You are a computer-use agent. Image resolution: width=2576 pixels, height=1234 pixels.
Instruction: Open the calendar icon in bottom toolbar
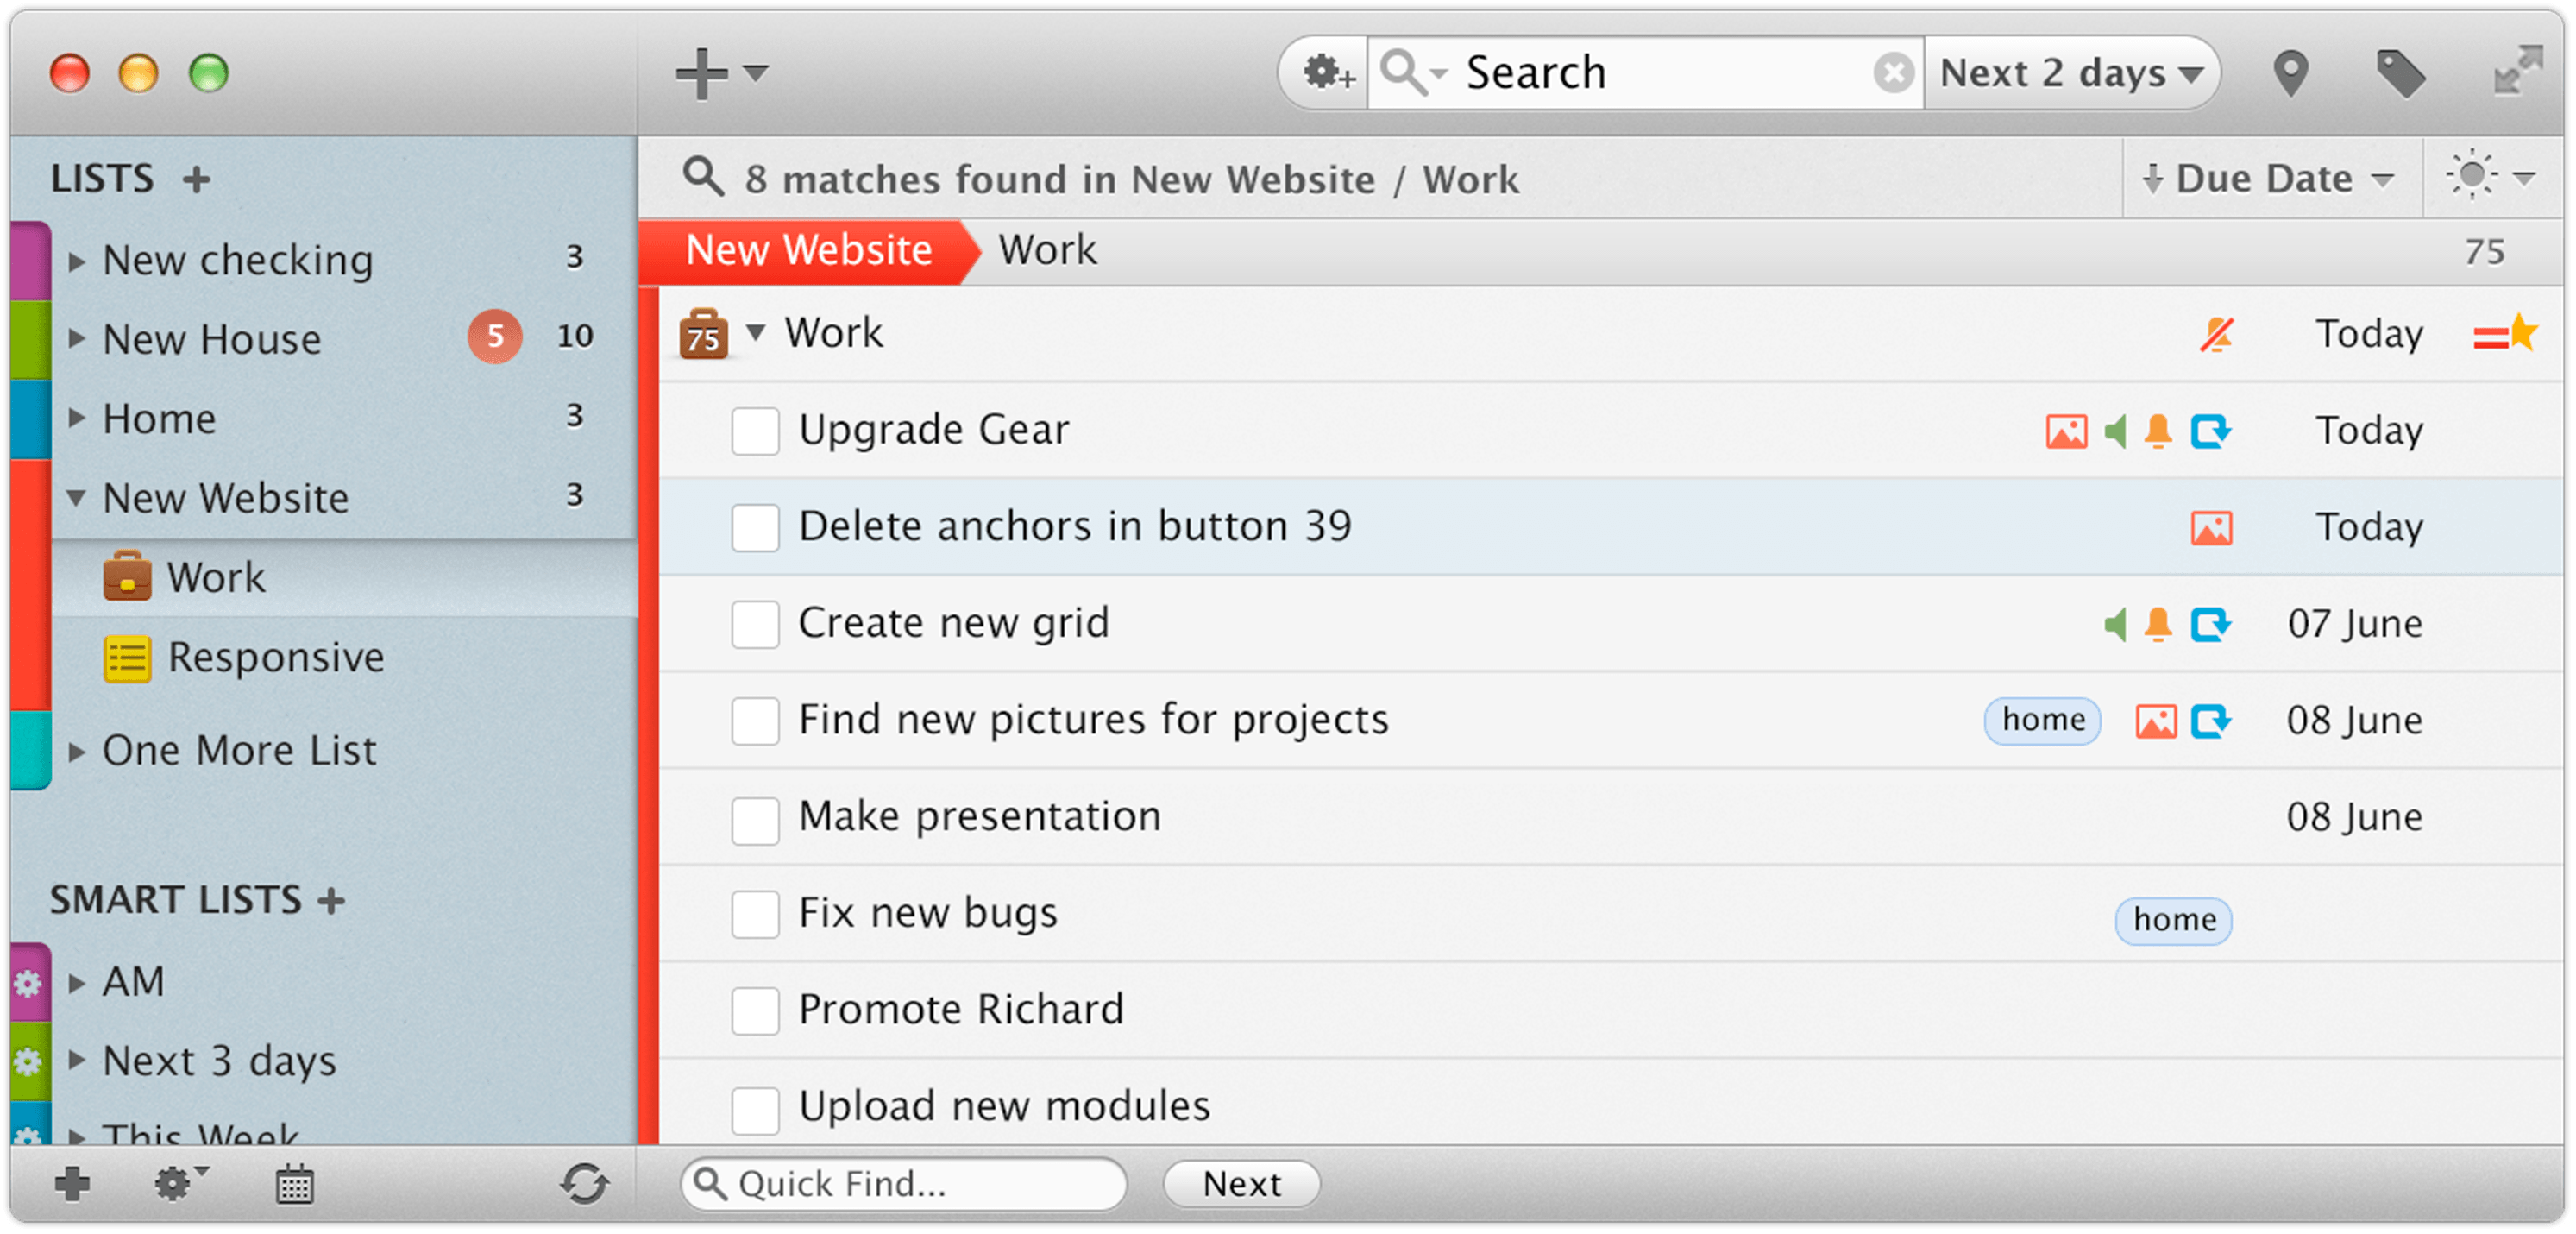(293, 1184)
